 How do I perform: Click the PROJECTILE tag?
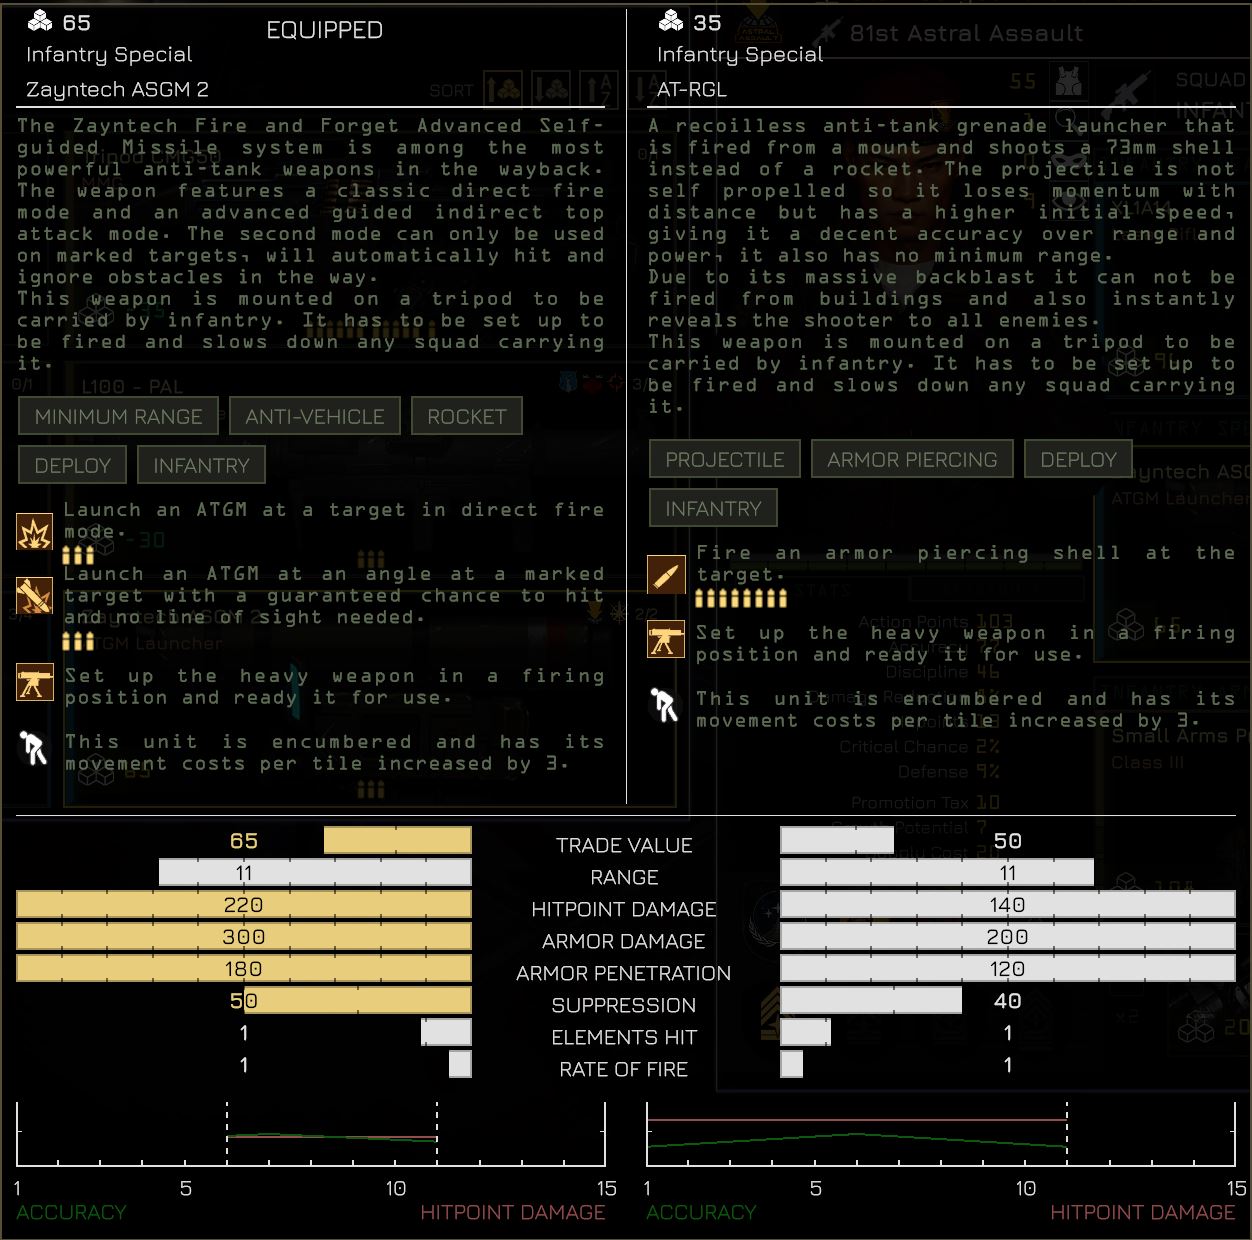pos(725,459)
